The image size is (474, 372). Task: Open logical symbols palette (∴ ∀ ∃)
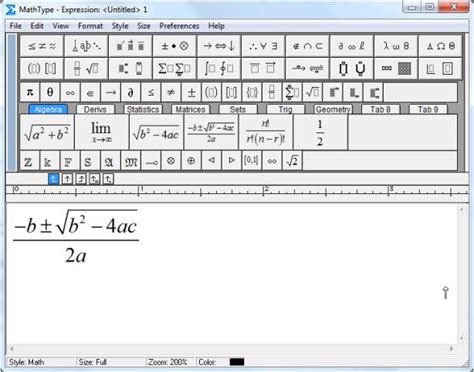click(263, 46)
